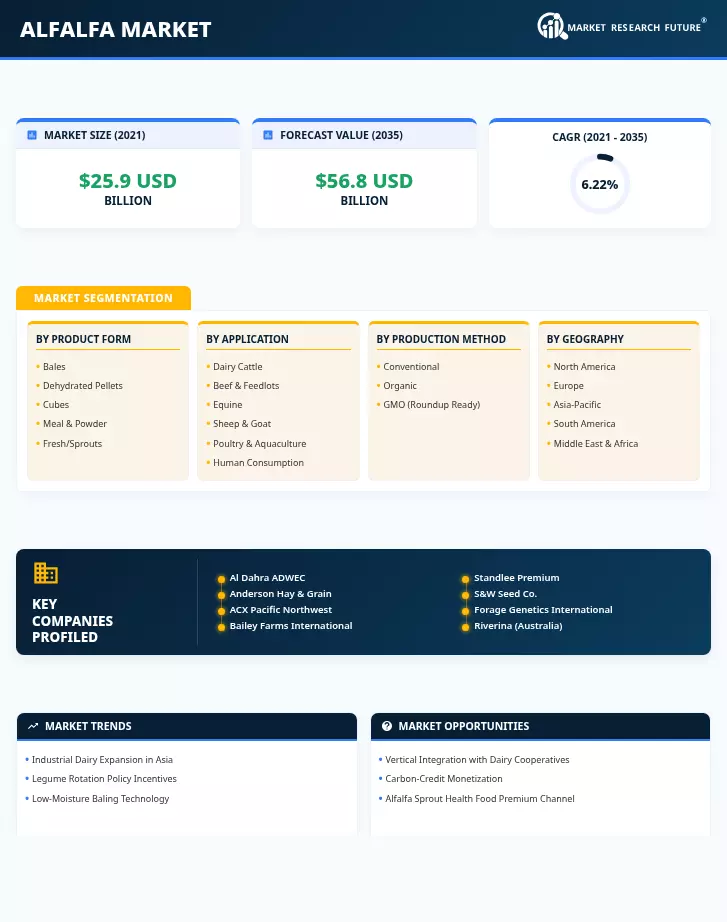Click the 6.22% CAGR circular progress ring
Screen dimensions: 727x922
click(x=599, y=184)
